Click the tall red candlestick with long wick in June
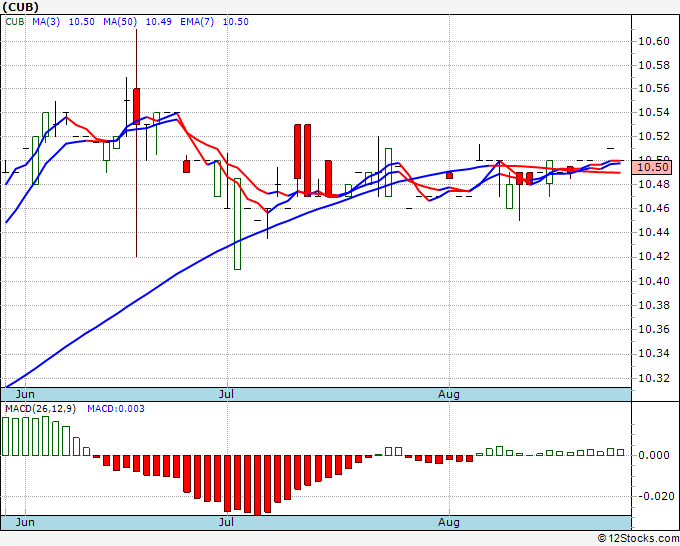Image resolution: width=680 pixels, height=546 pixels. 136,106
